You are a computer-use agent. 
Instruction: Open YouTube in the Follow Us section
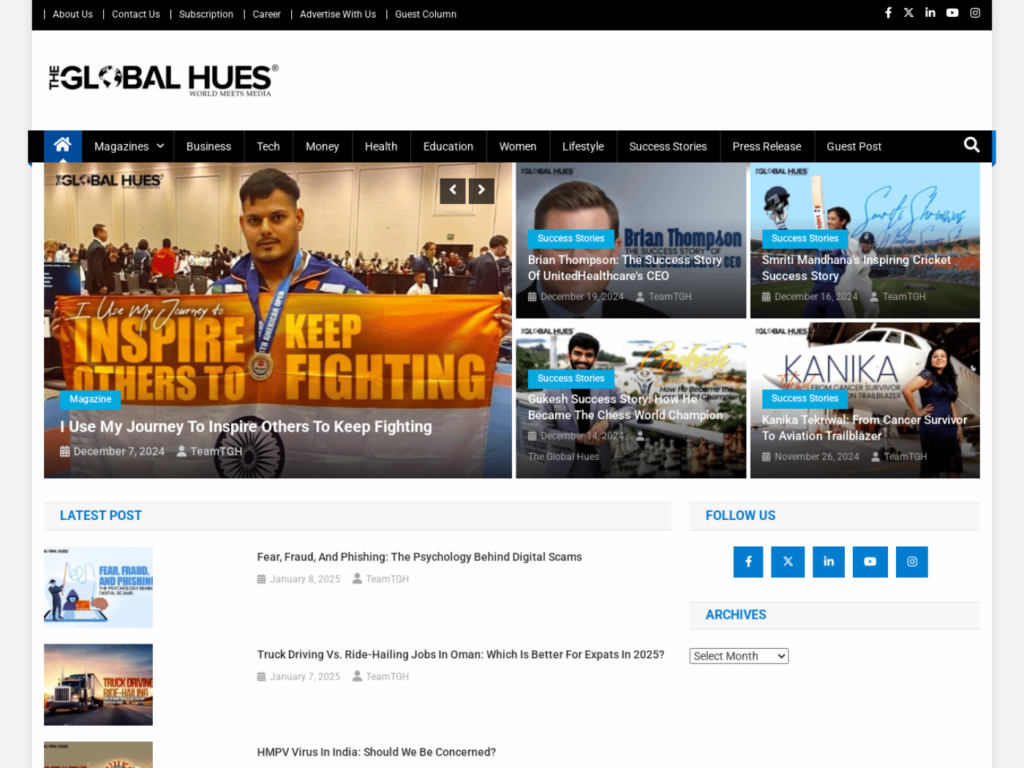click(x=869, y=561)
